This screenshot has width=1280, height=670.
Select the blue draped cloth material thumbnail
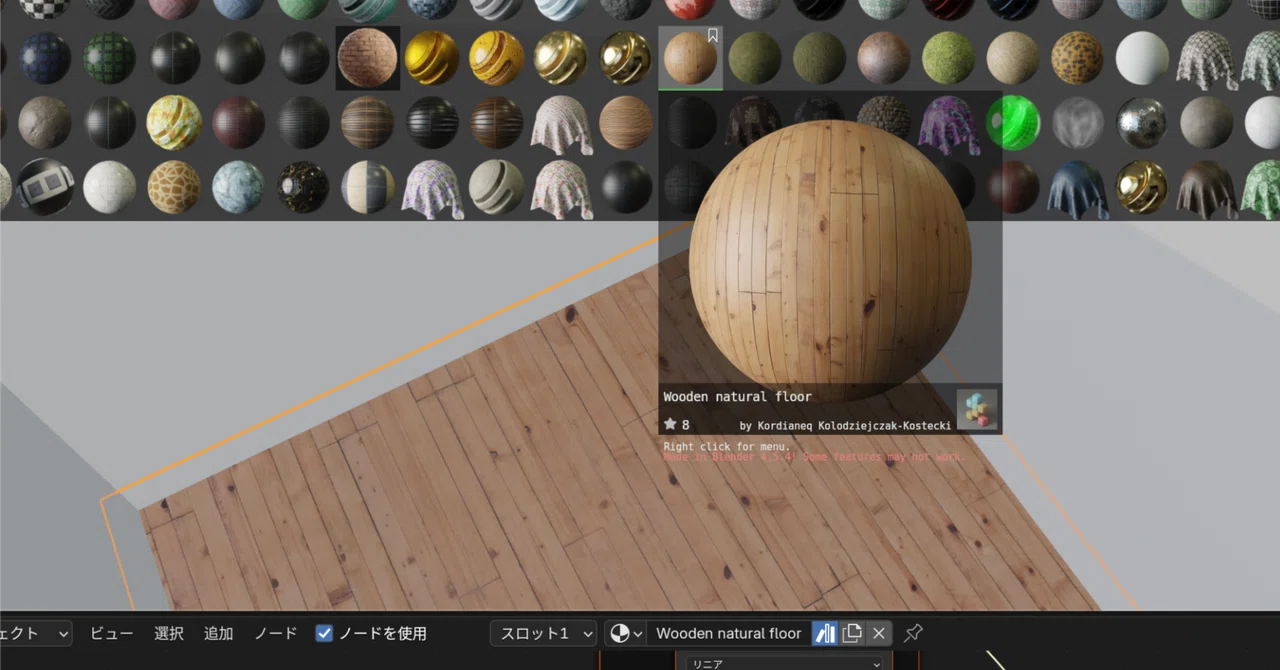pos(1077,187)
